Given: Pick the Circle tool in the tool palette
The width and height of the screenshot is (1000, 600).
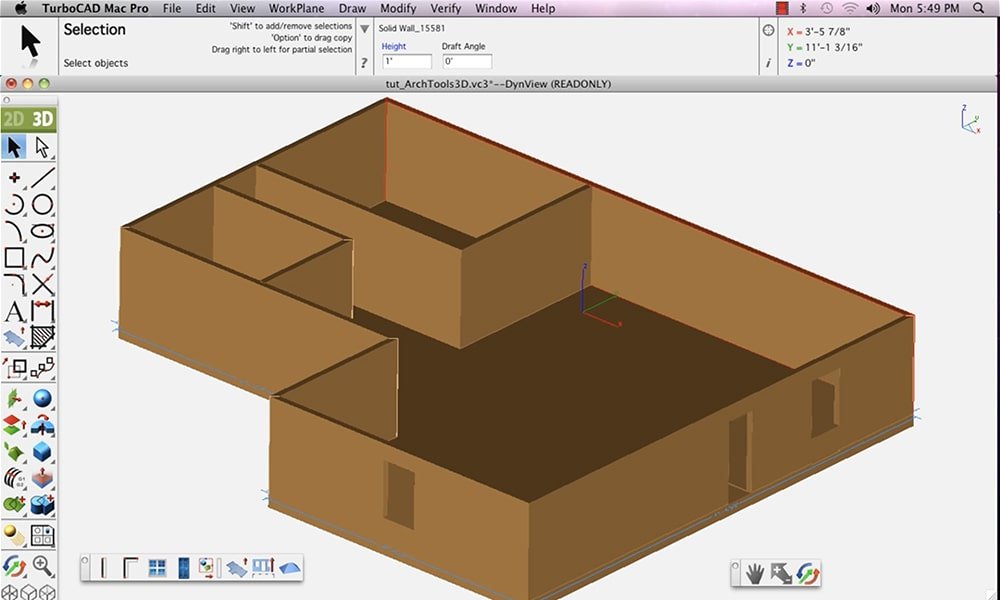Looking at the screenshot, I should coord(42,205).
